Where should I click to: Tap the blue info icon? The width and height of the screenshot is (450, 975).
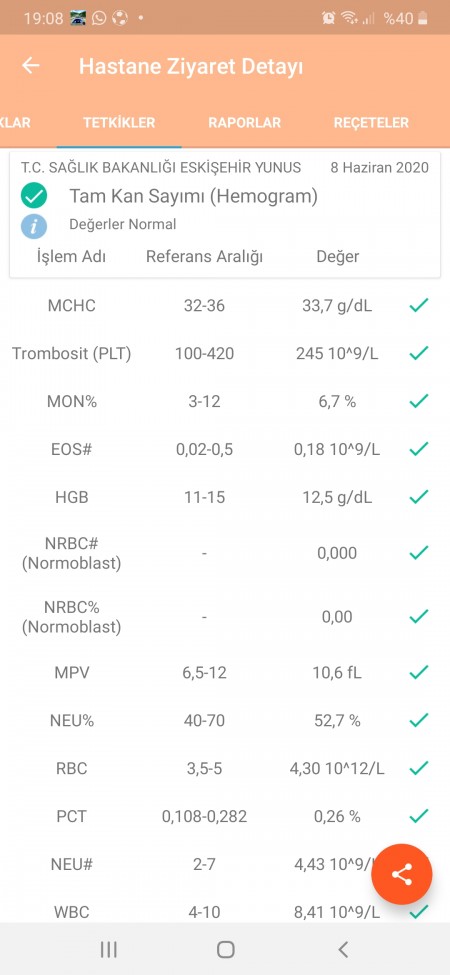(x=34, y=226)
